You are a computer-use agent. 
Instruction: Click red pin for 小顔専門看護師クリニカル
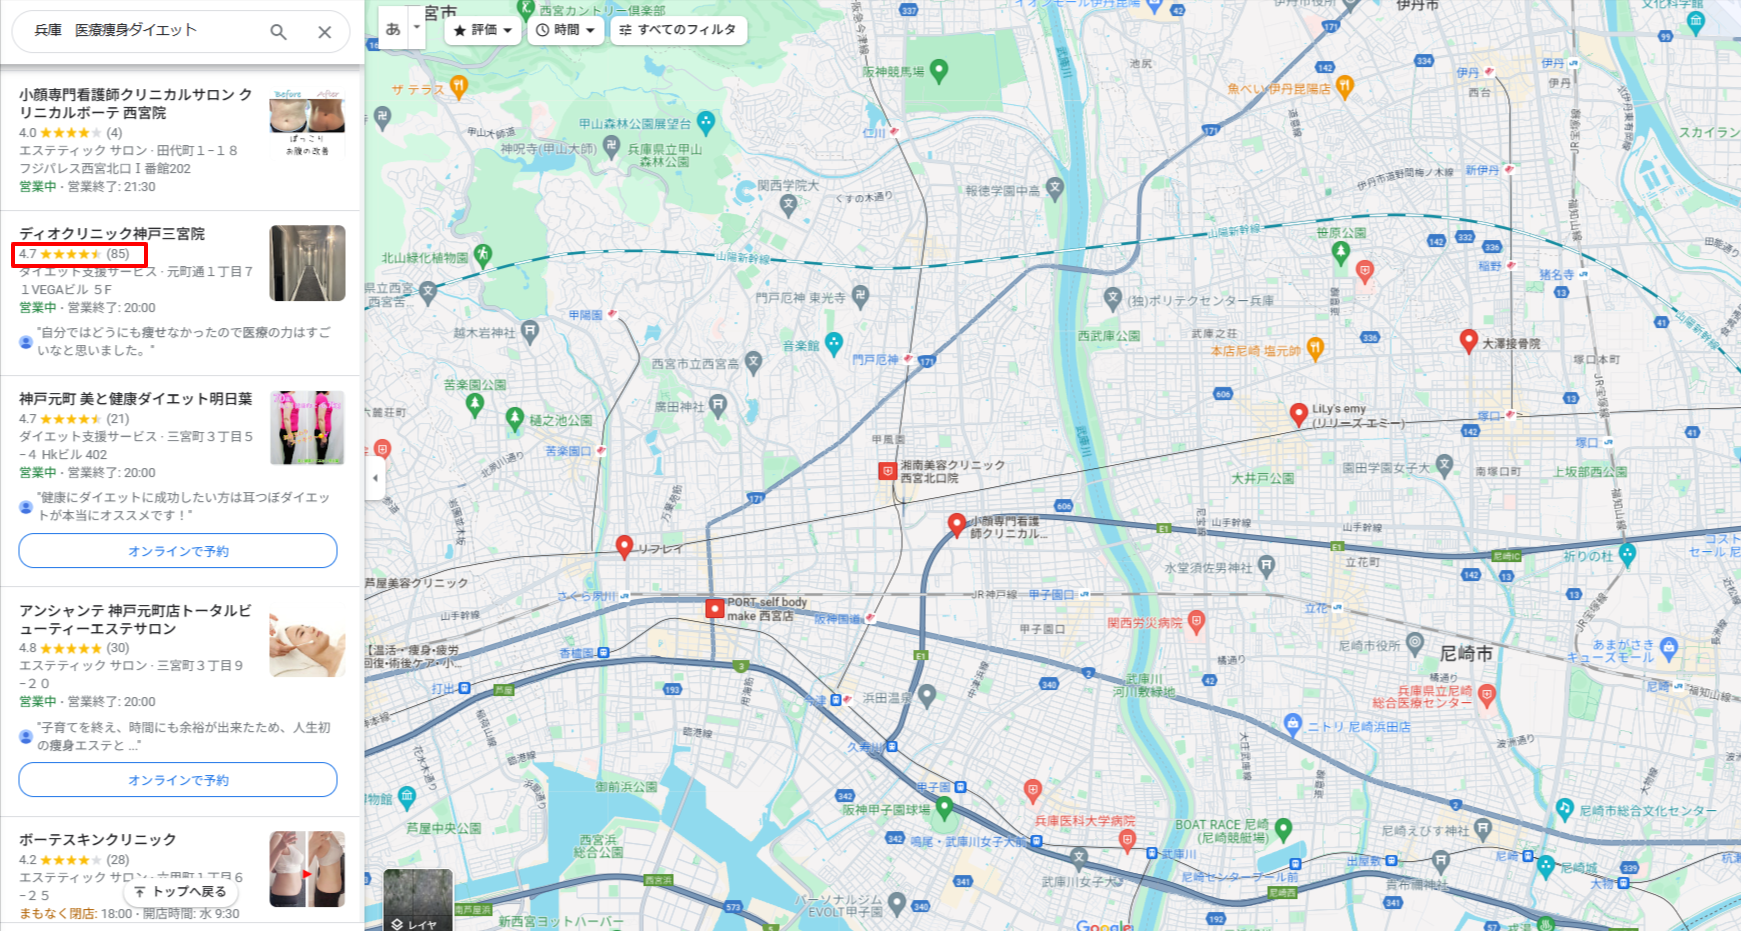[x=957, y=524]
